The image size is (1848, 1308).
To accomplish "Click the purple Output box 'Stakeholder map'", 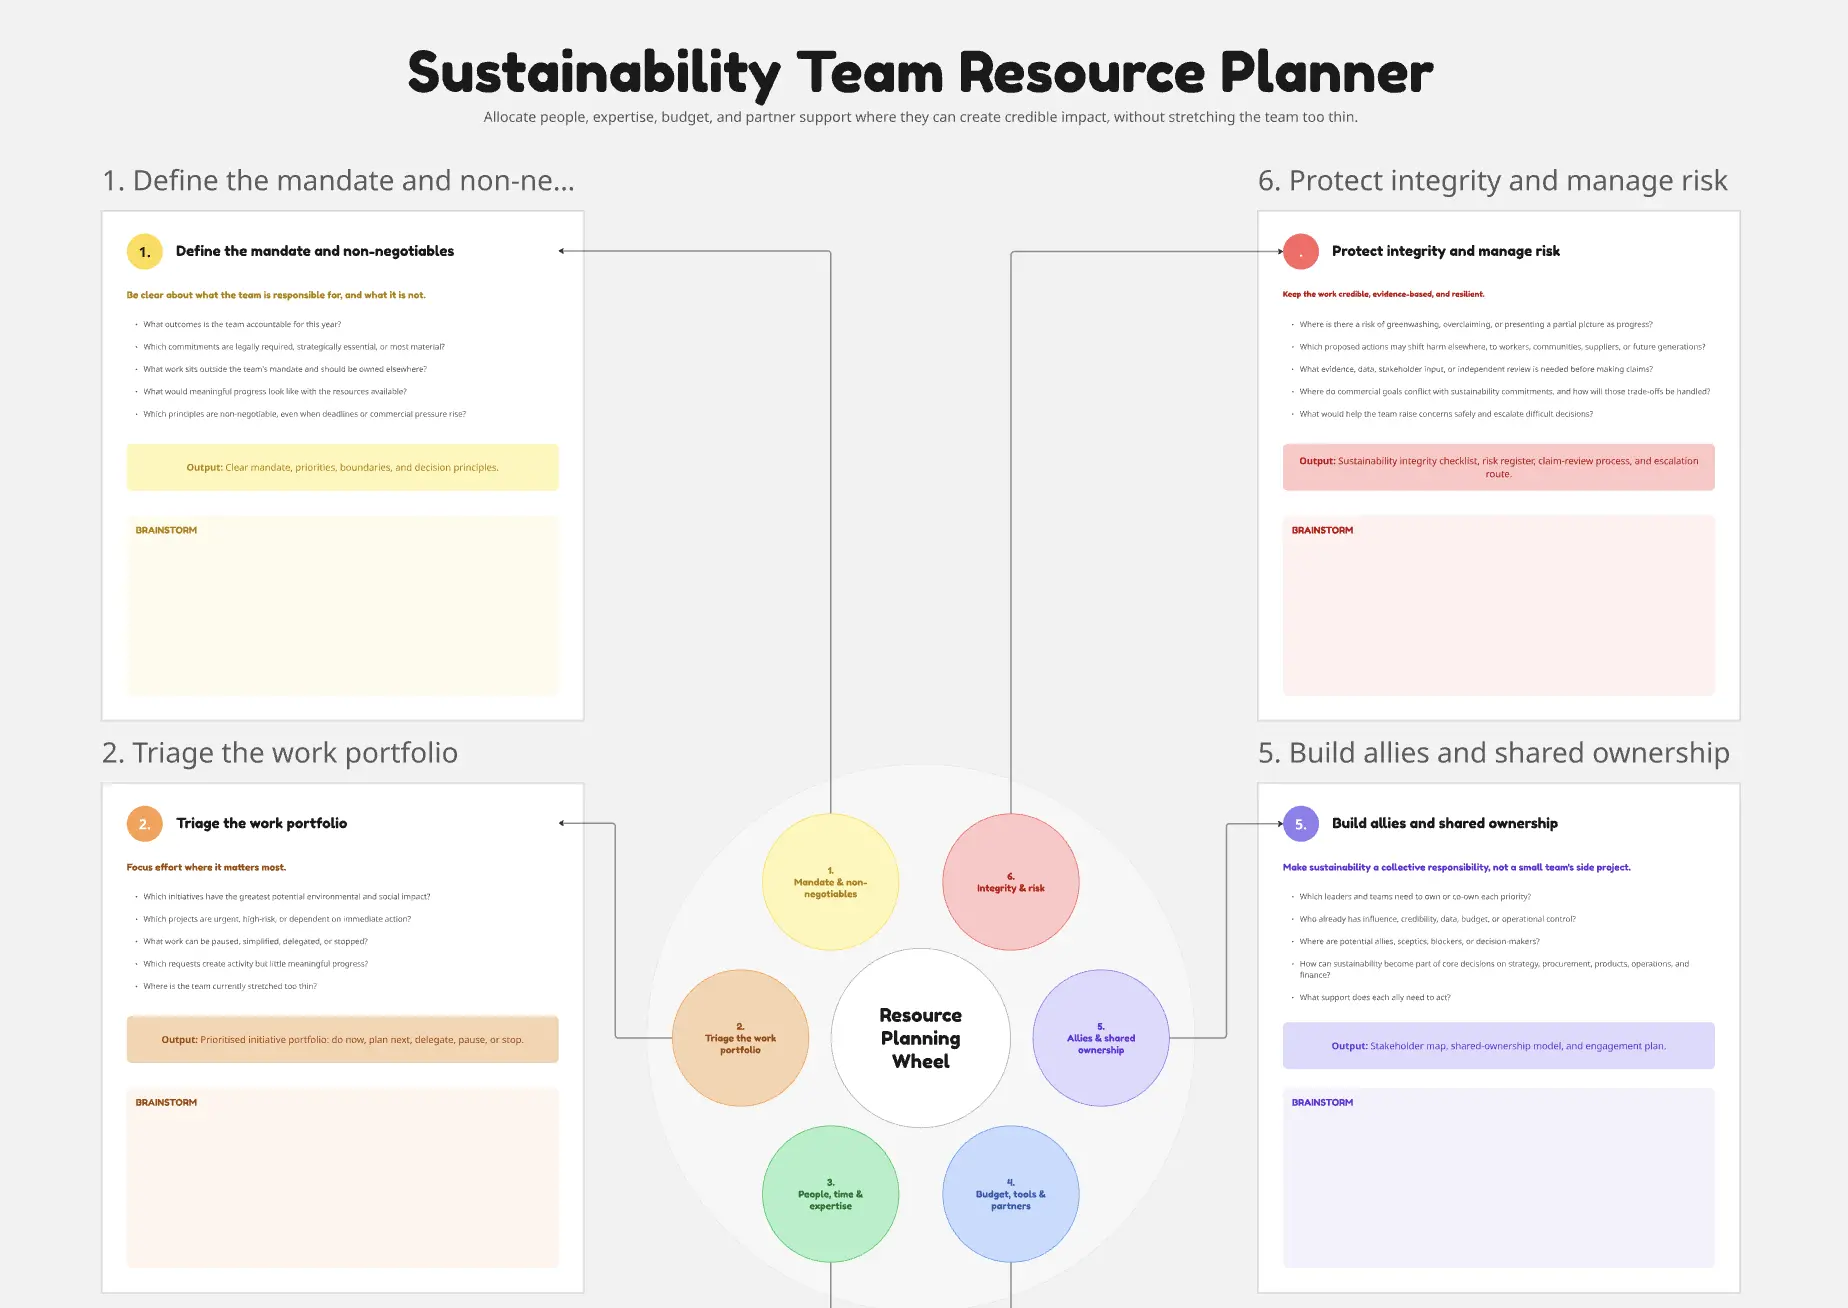I will coord(1499,1046).
